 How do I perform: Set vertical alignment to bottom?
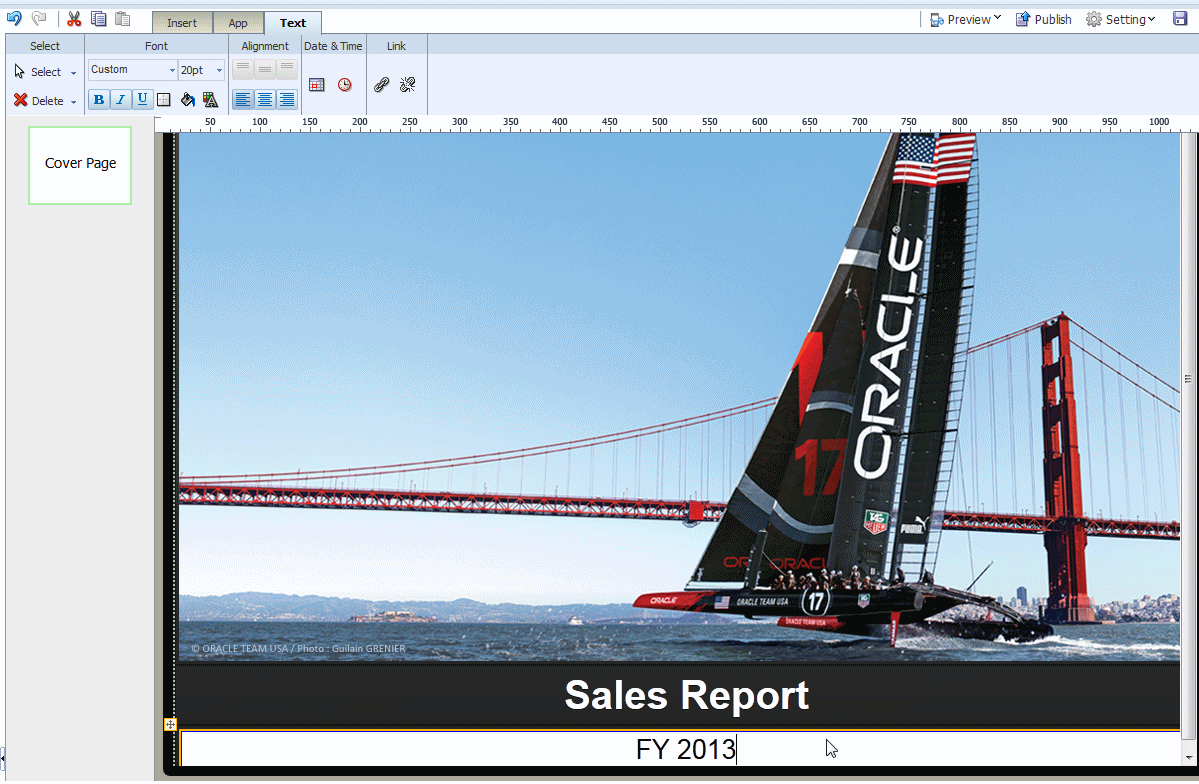(287, 69)
